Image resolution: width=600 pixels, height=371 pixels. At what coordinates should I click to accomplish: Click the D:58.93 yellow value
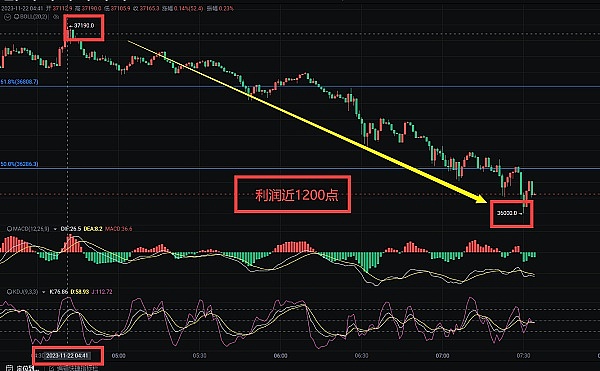pyautogui.click(x=80, y=292)
